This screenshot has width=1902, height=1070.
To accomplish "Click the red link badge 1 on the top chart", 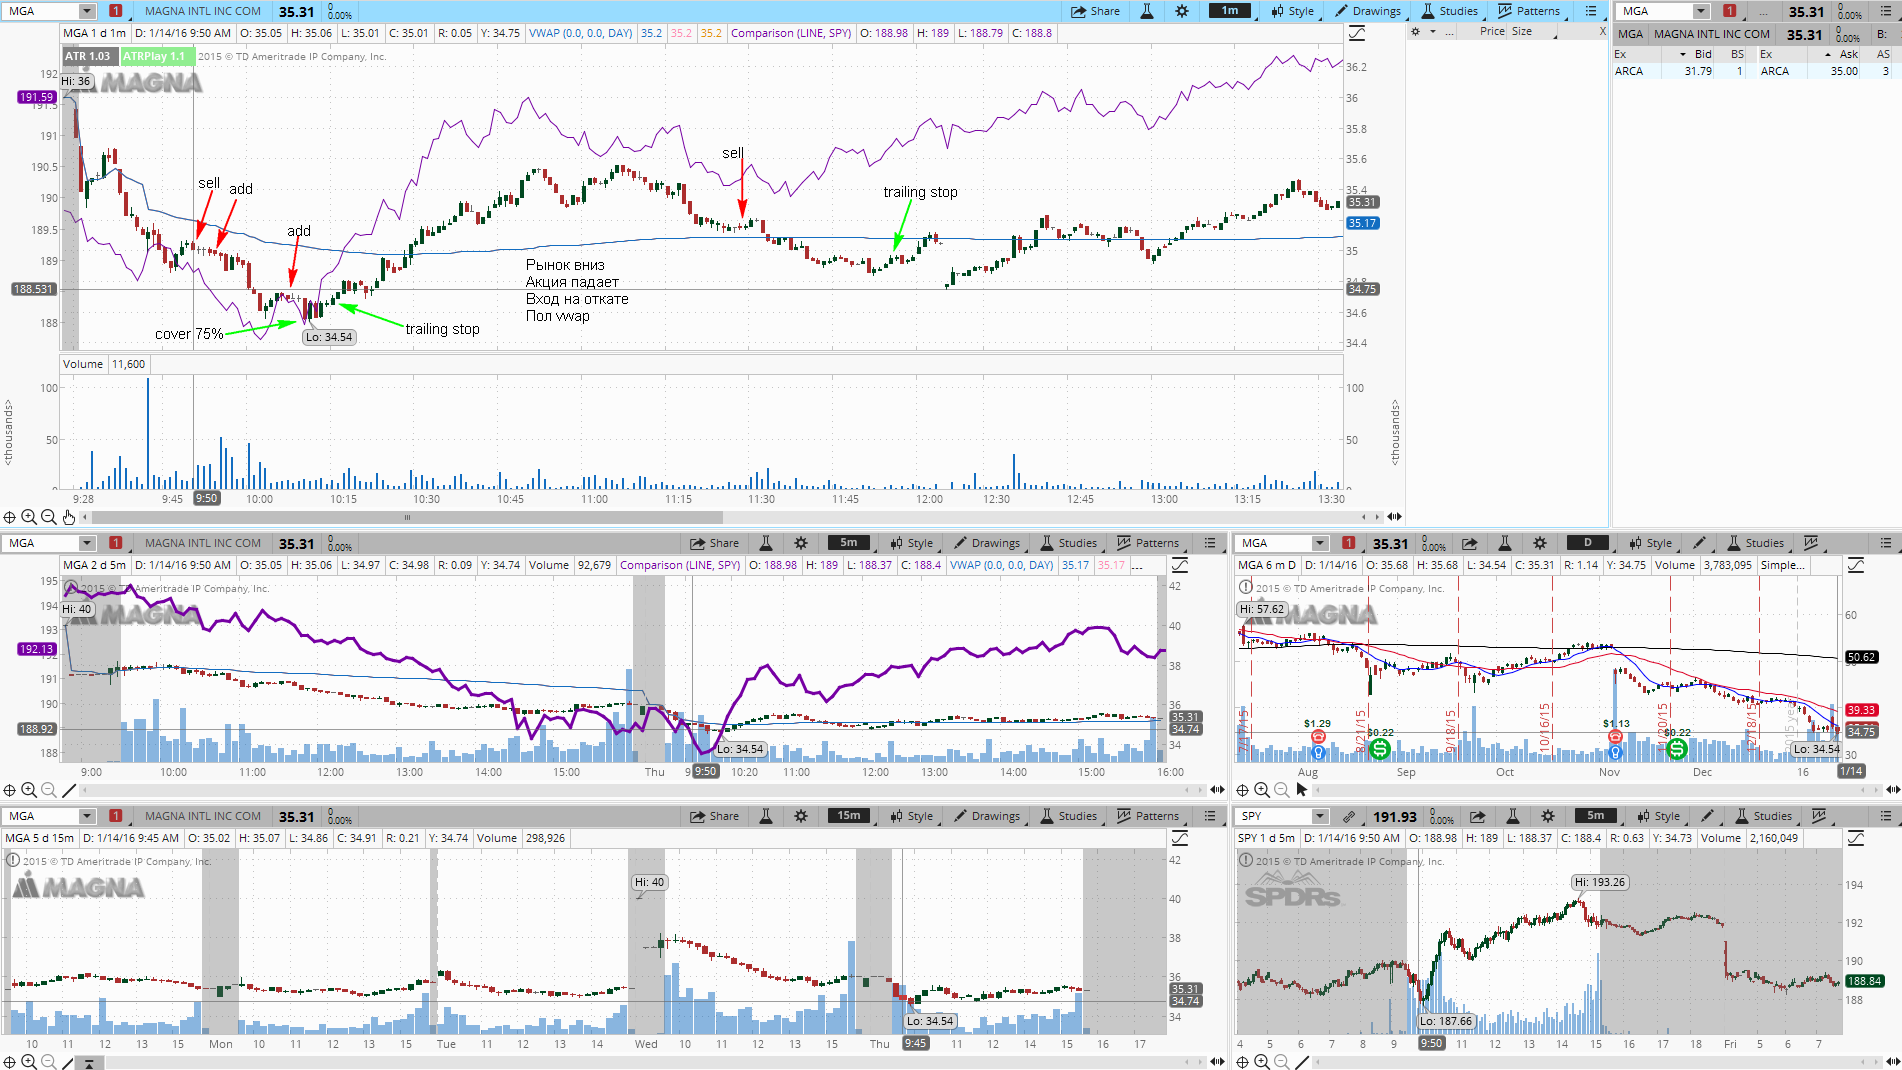I will (x=115, y=11).
